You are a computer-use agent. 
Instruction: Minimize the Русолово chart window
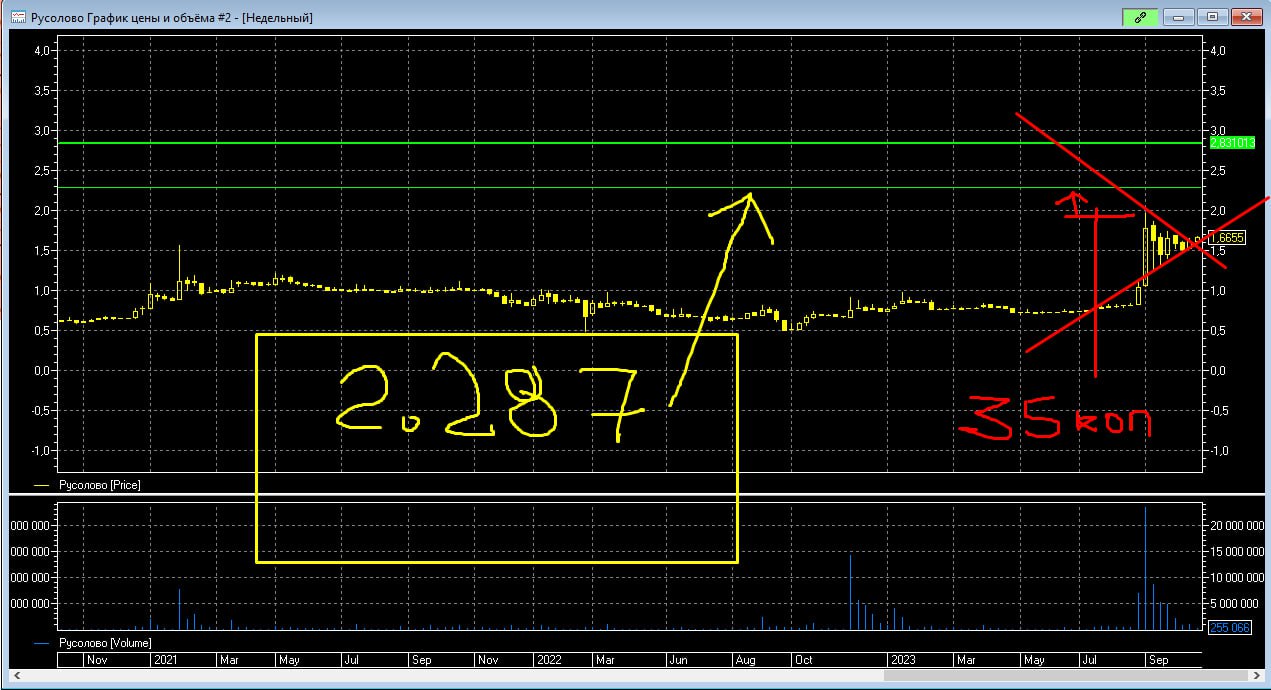[x=1180, y=17]
